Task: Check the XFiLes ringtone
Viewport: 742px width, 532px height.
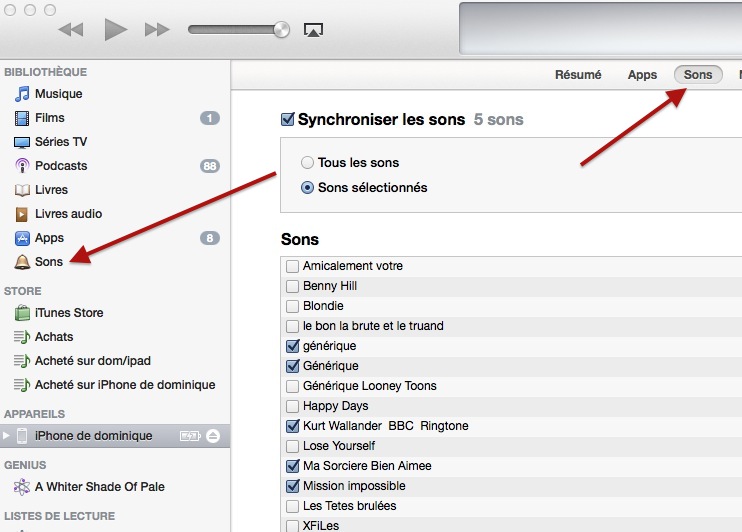Action: pos(292,525)
